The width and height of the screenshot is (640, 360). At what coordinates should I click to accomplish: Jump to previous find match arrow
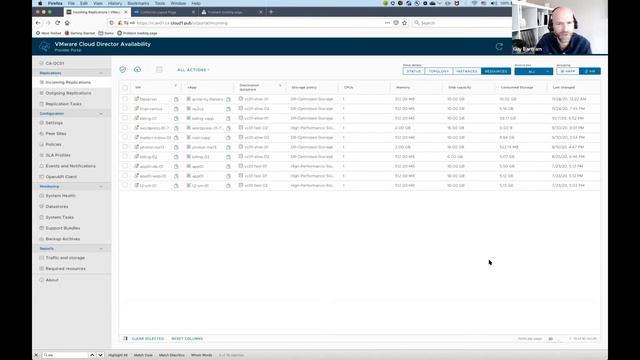point(92,355)
